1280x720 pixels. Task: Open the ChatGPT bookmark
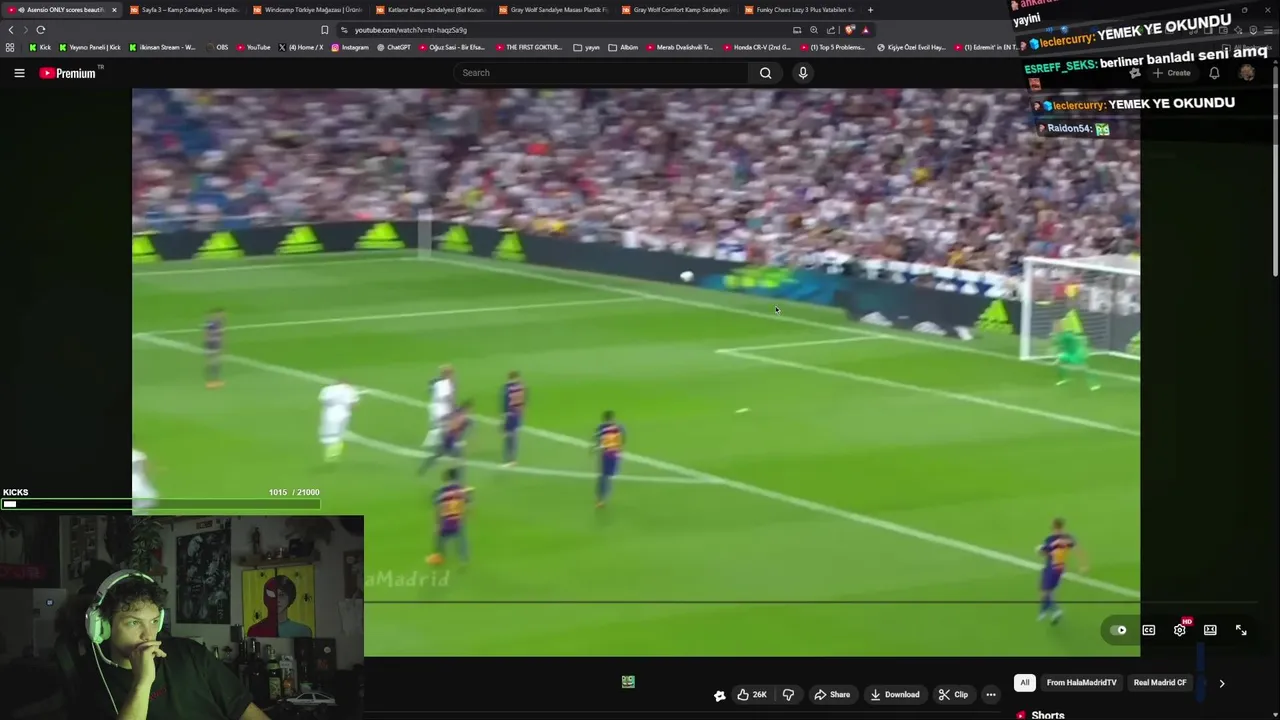pyautogui.click(x=394, y=47)
